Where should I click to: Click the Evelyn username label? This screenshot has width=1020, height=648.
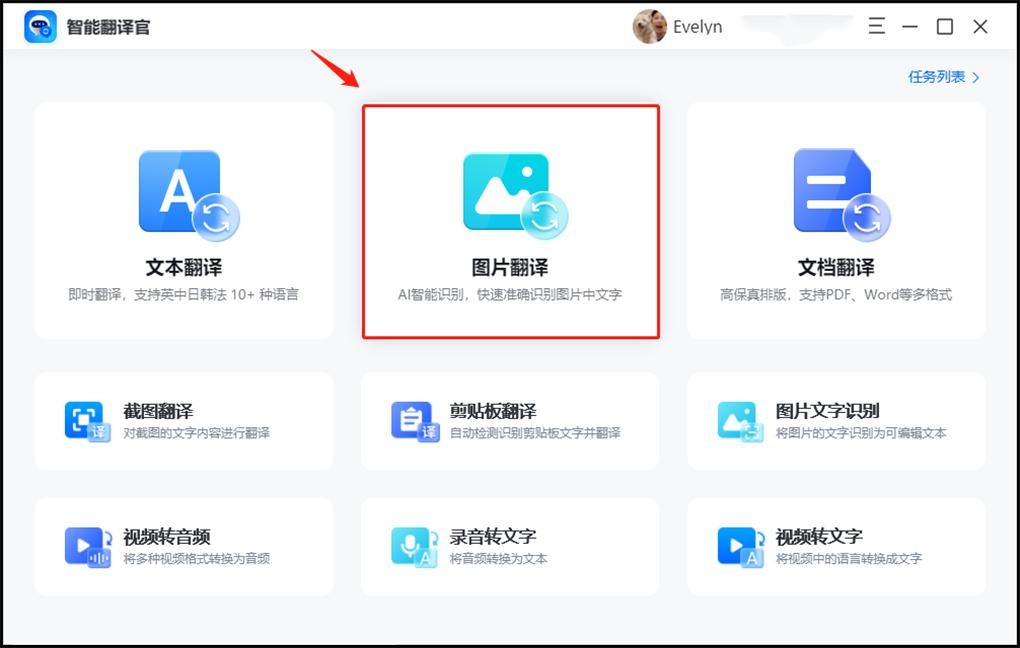[x=697, y=27]
